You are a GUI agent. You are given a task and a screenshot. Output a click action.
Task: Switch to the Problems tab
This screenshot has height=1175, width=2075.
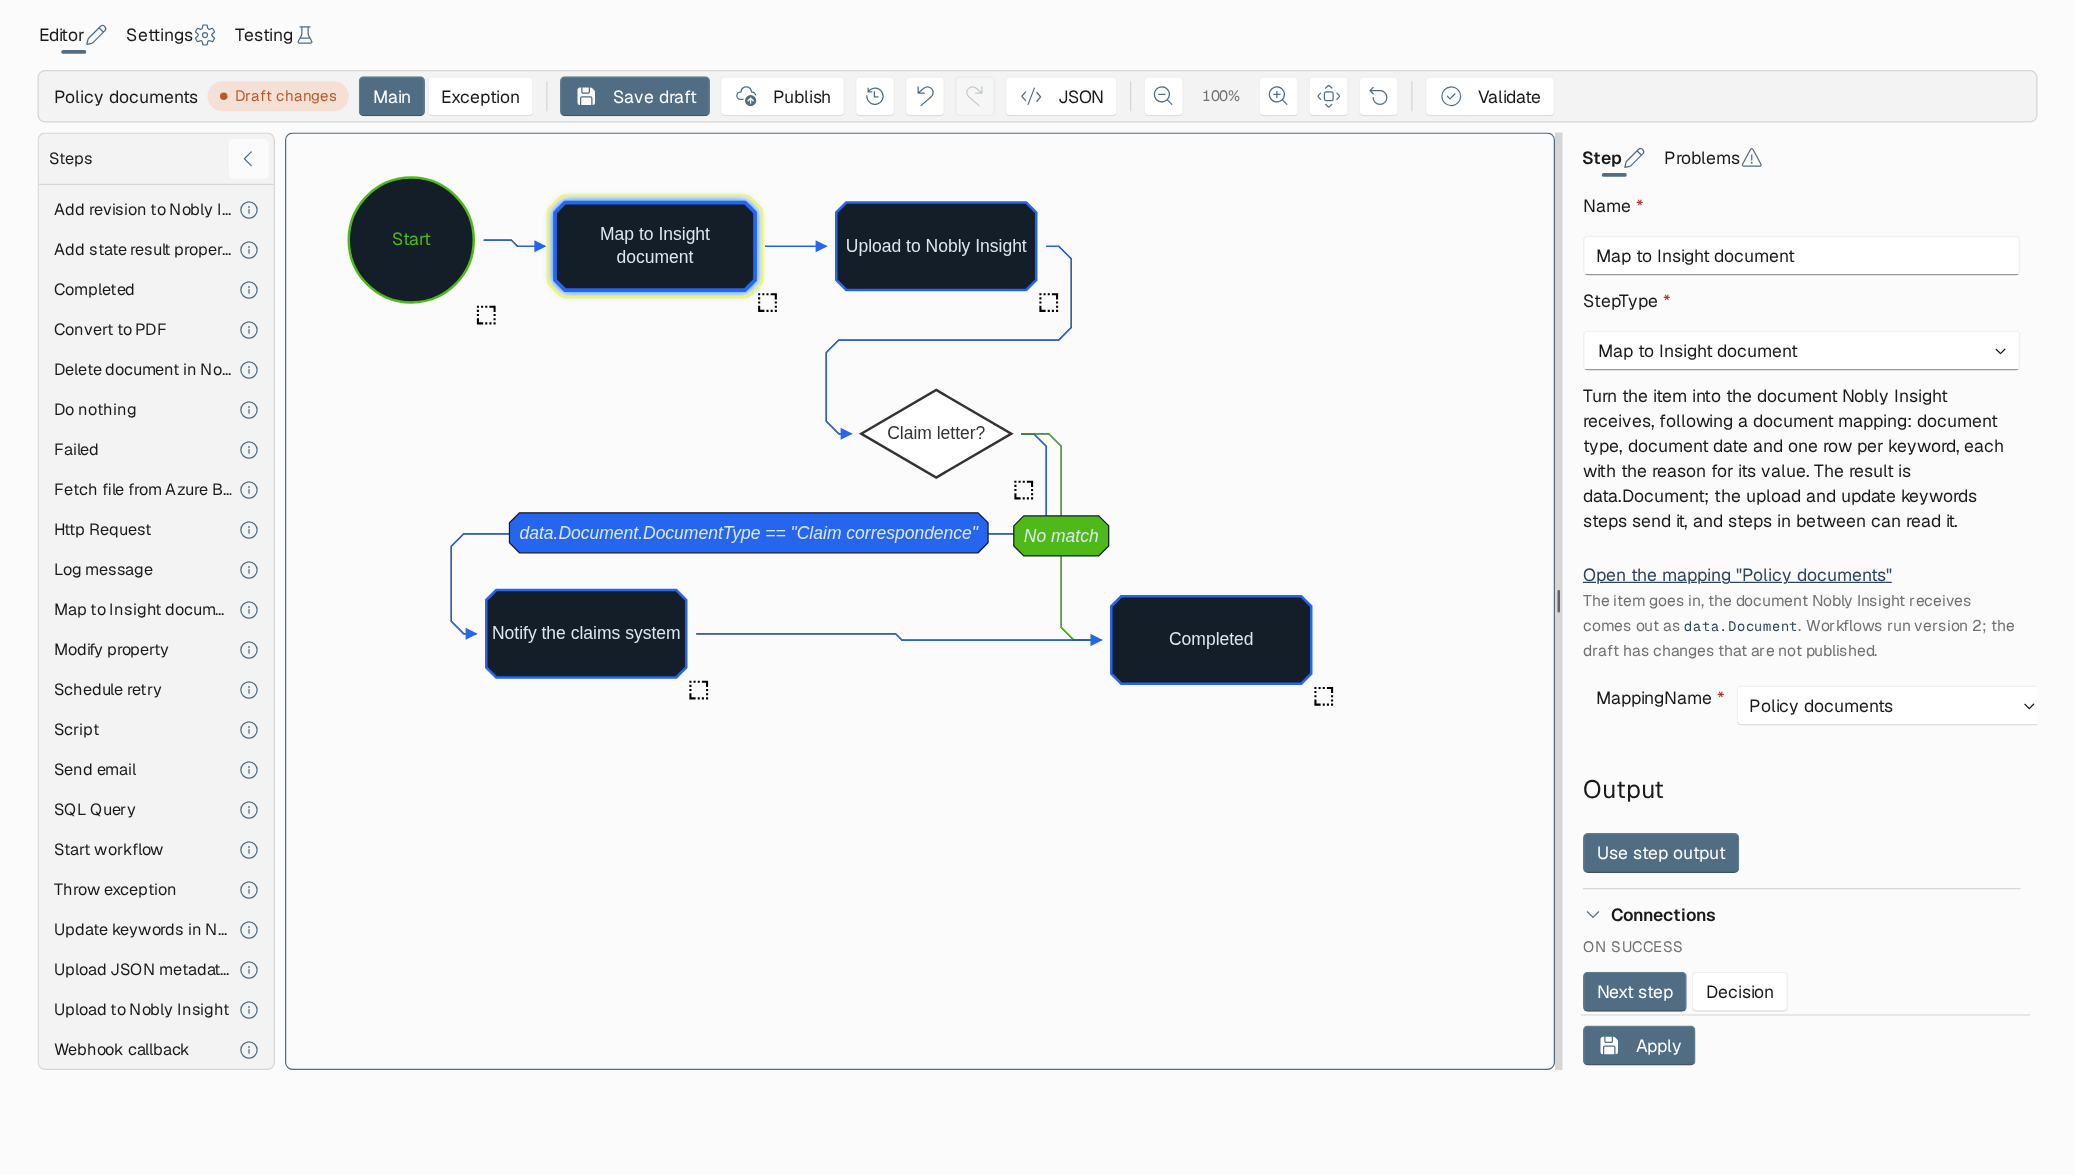click(1712, 158)
